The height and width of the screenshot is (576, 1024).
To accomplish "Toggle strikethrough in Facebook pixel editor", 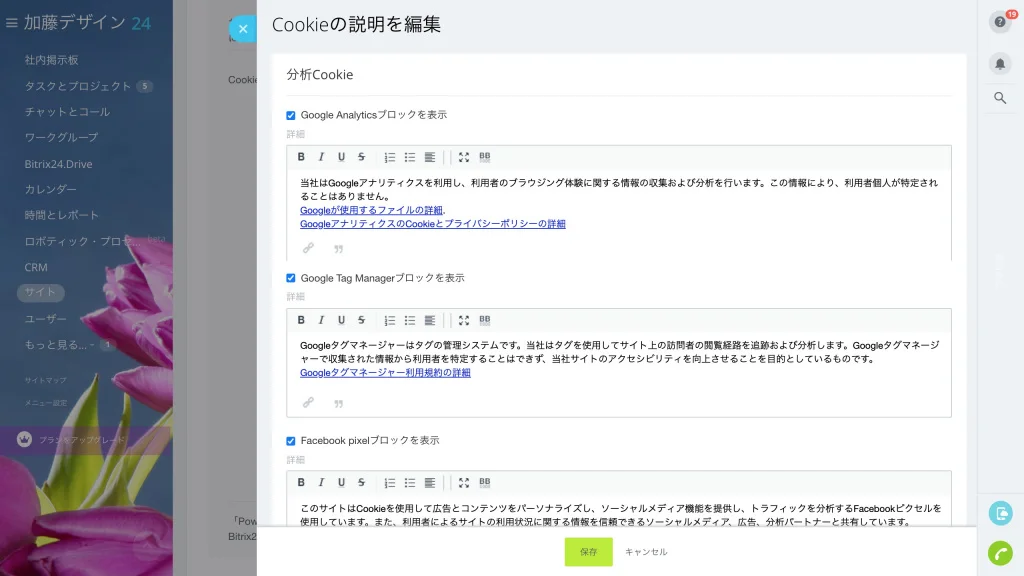I will (361, 483).
